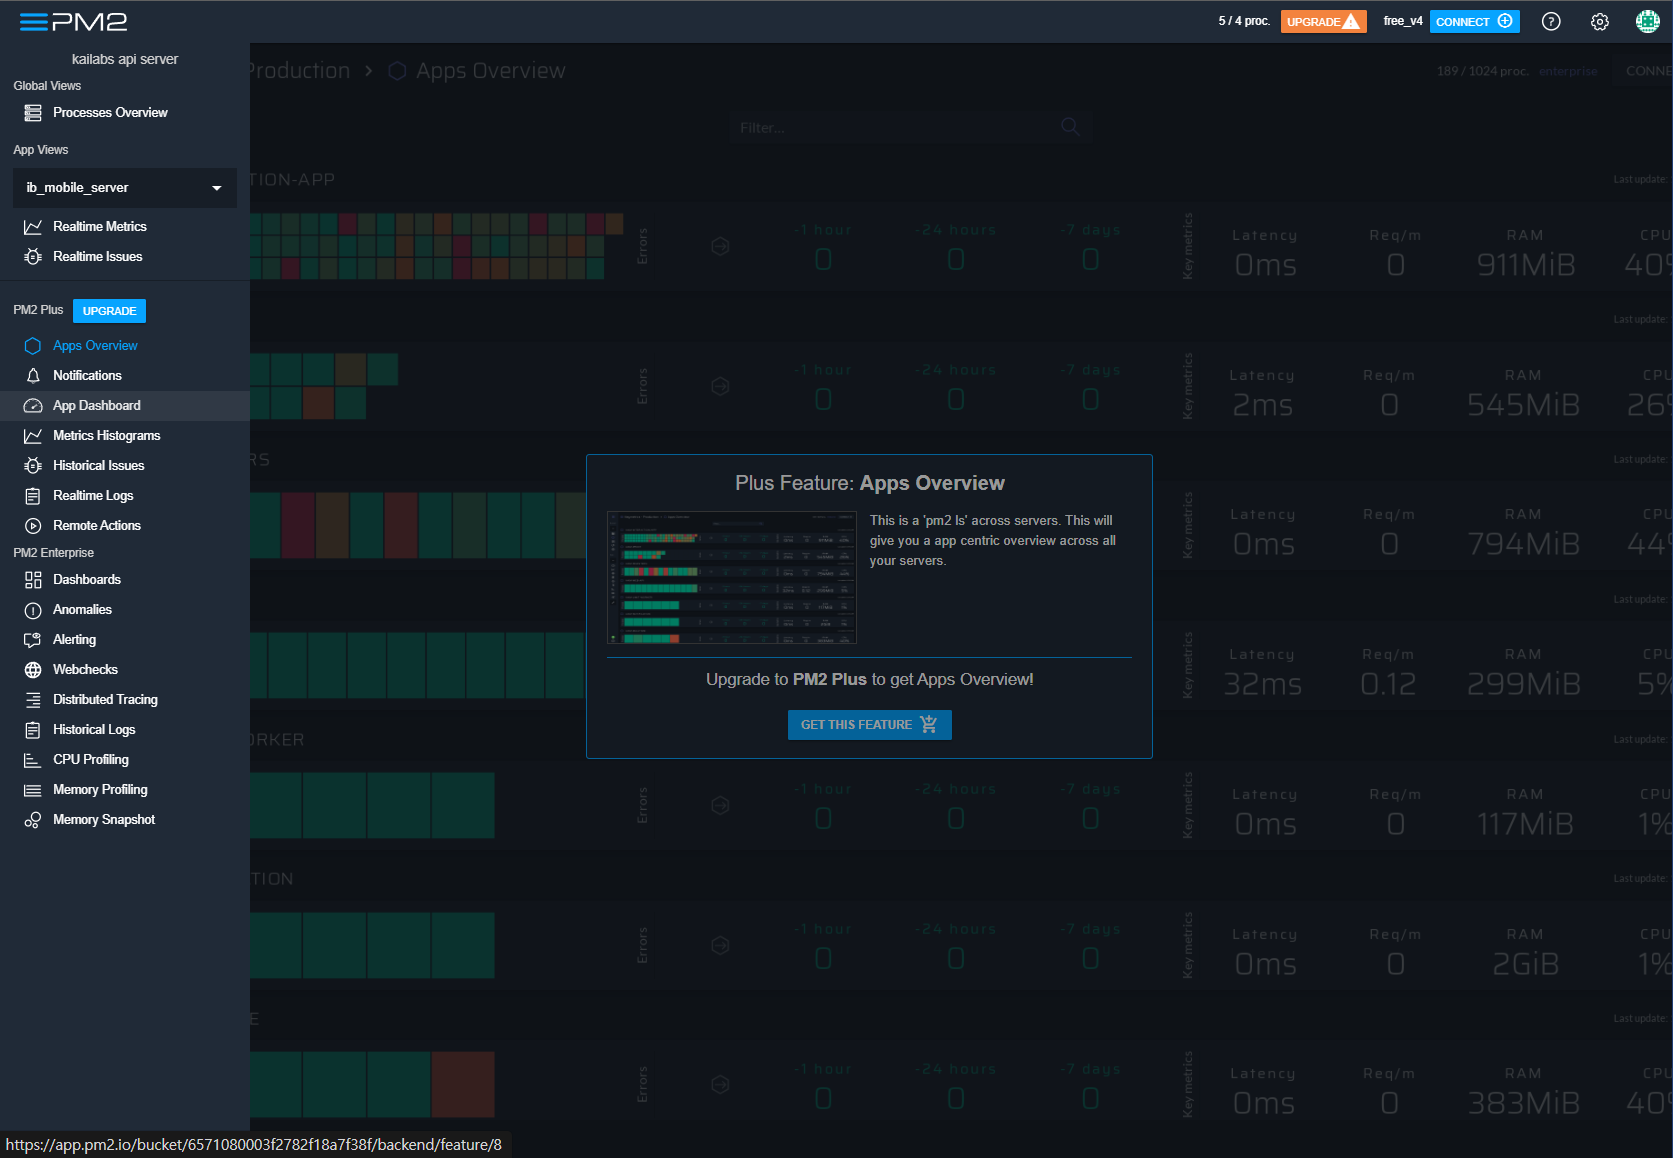Viewport: 1673px width, 1158px height.
Task: Click the Notifications bell icon
Action: point(33,376)
